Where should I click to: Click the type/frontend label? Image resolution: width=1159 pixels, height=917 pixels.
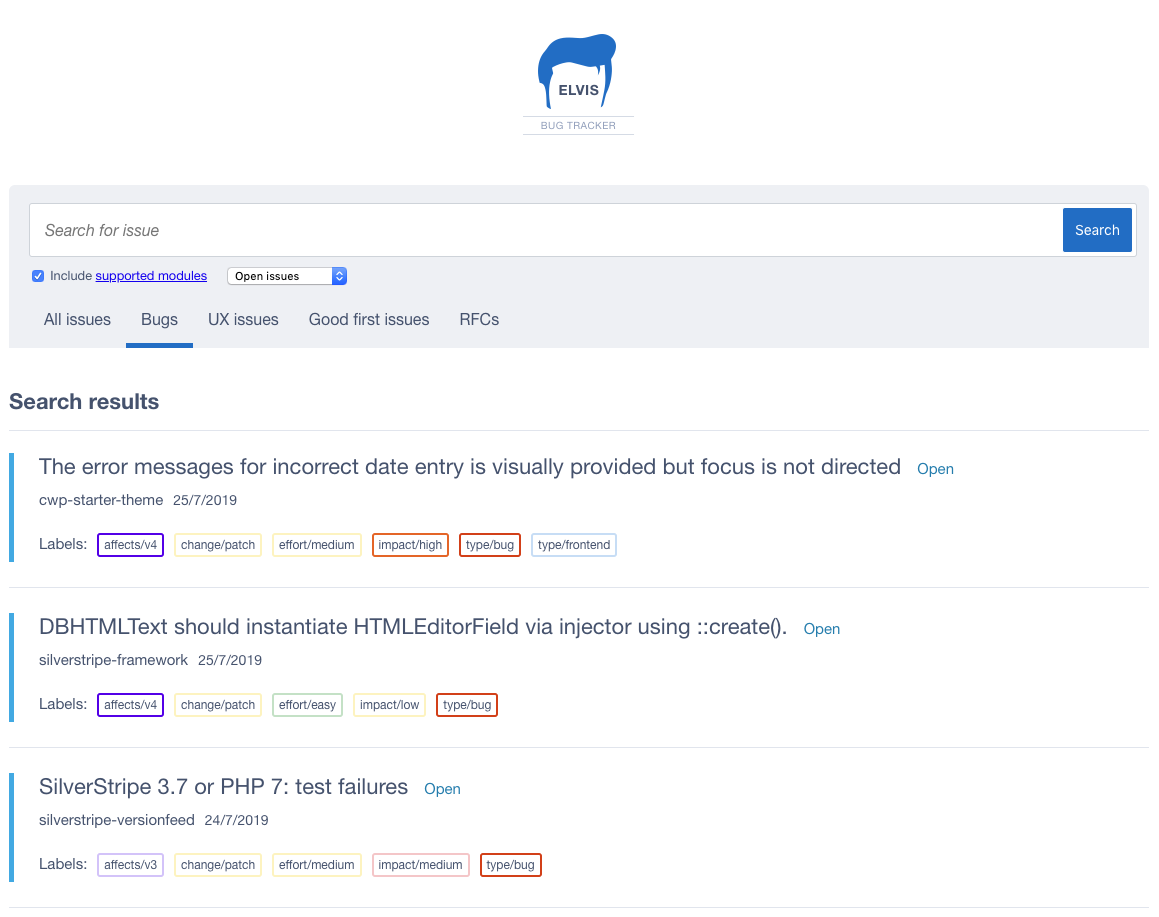(x=573, y=545)
